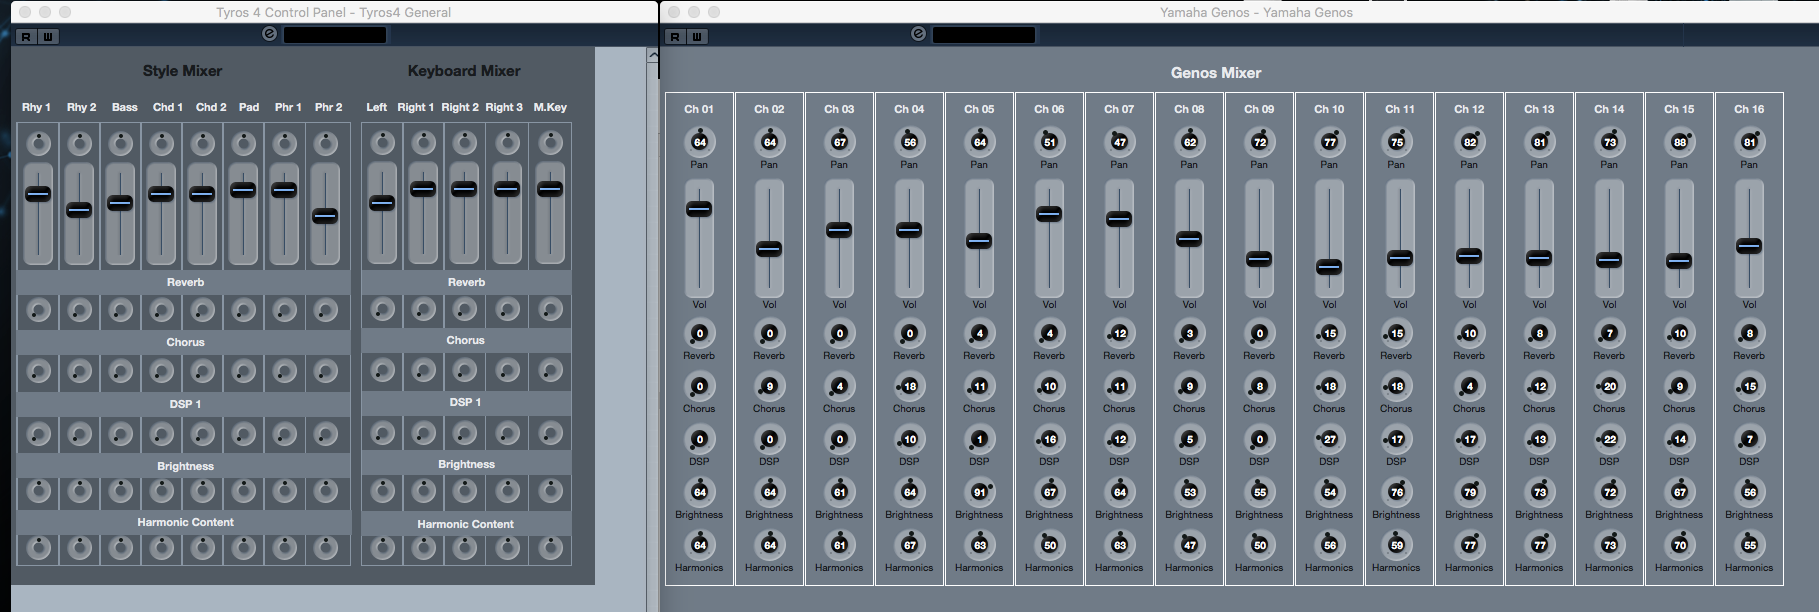Click the circular 'e' icon in Tyros 4 window
Image resolution: width=1819 pixels, height=612 pixels.
coord(269,34)
